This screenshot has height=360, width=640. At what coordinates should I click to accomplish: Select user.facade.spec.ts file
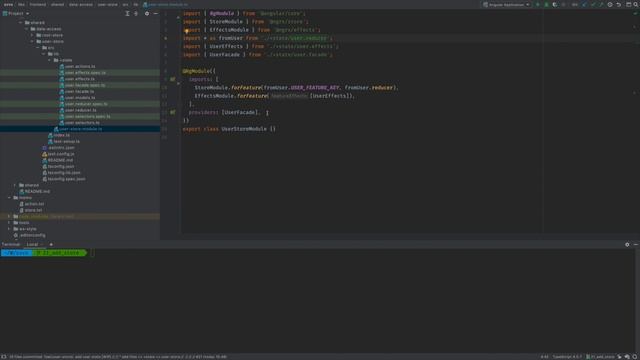(82, 85)
